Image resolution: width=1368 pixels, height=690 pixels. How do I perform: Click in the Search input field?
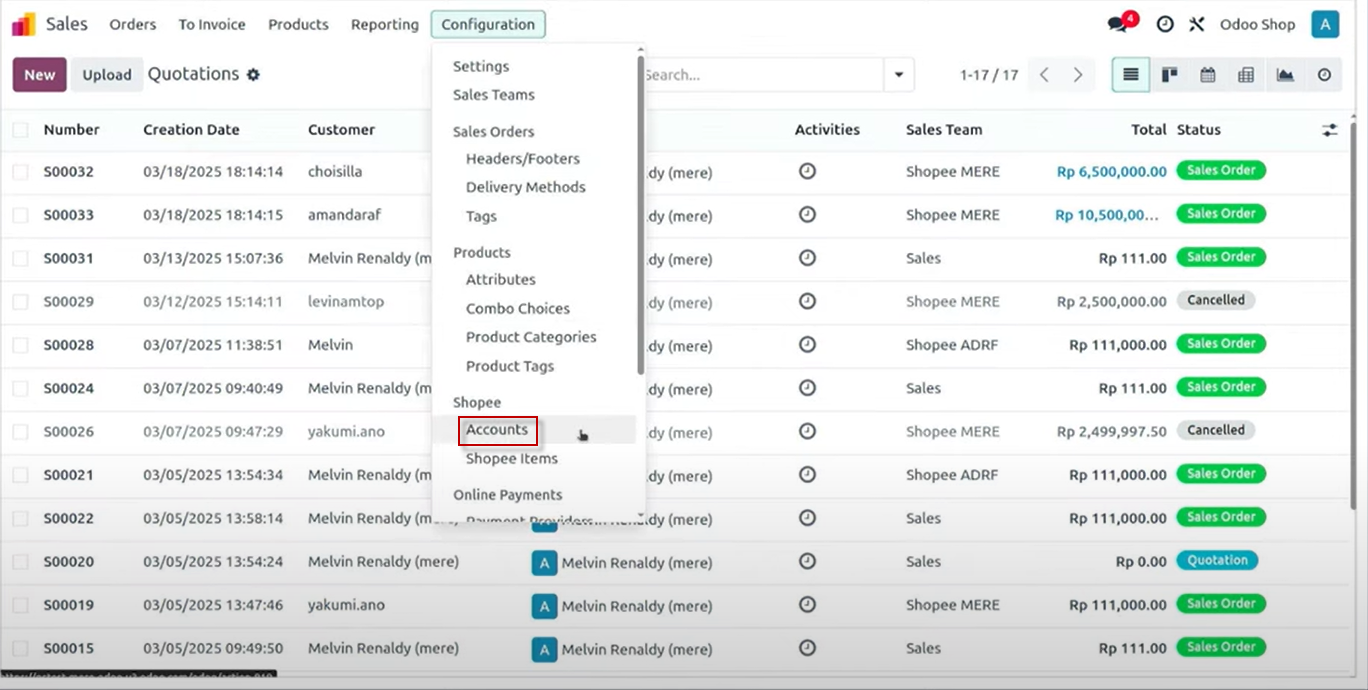tap(763, 75)
